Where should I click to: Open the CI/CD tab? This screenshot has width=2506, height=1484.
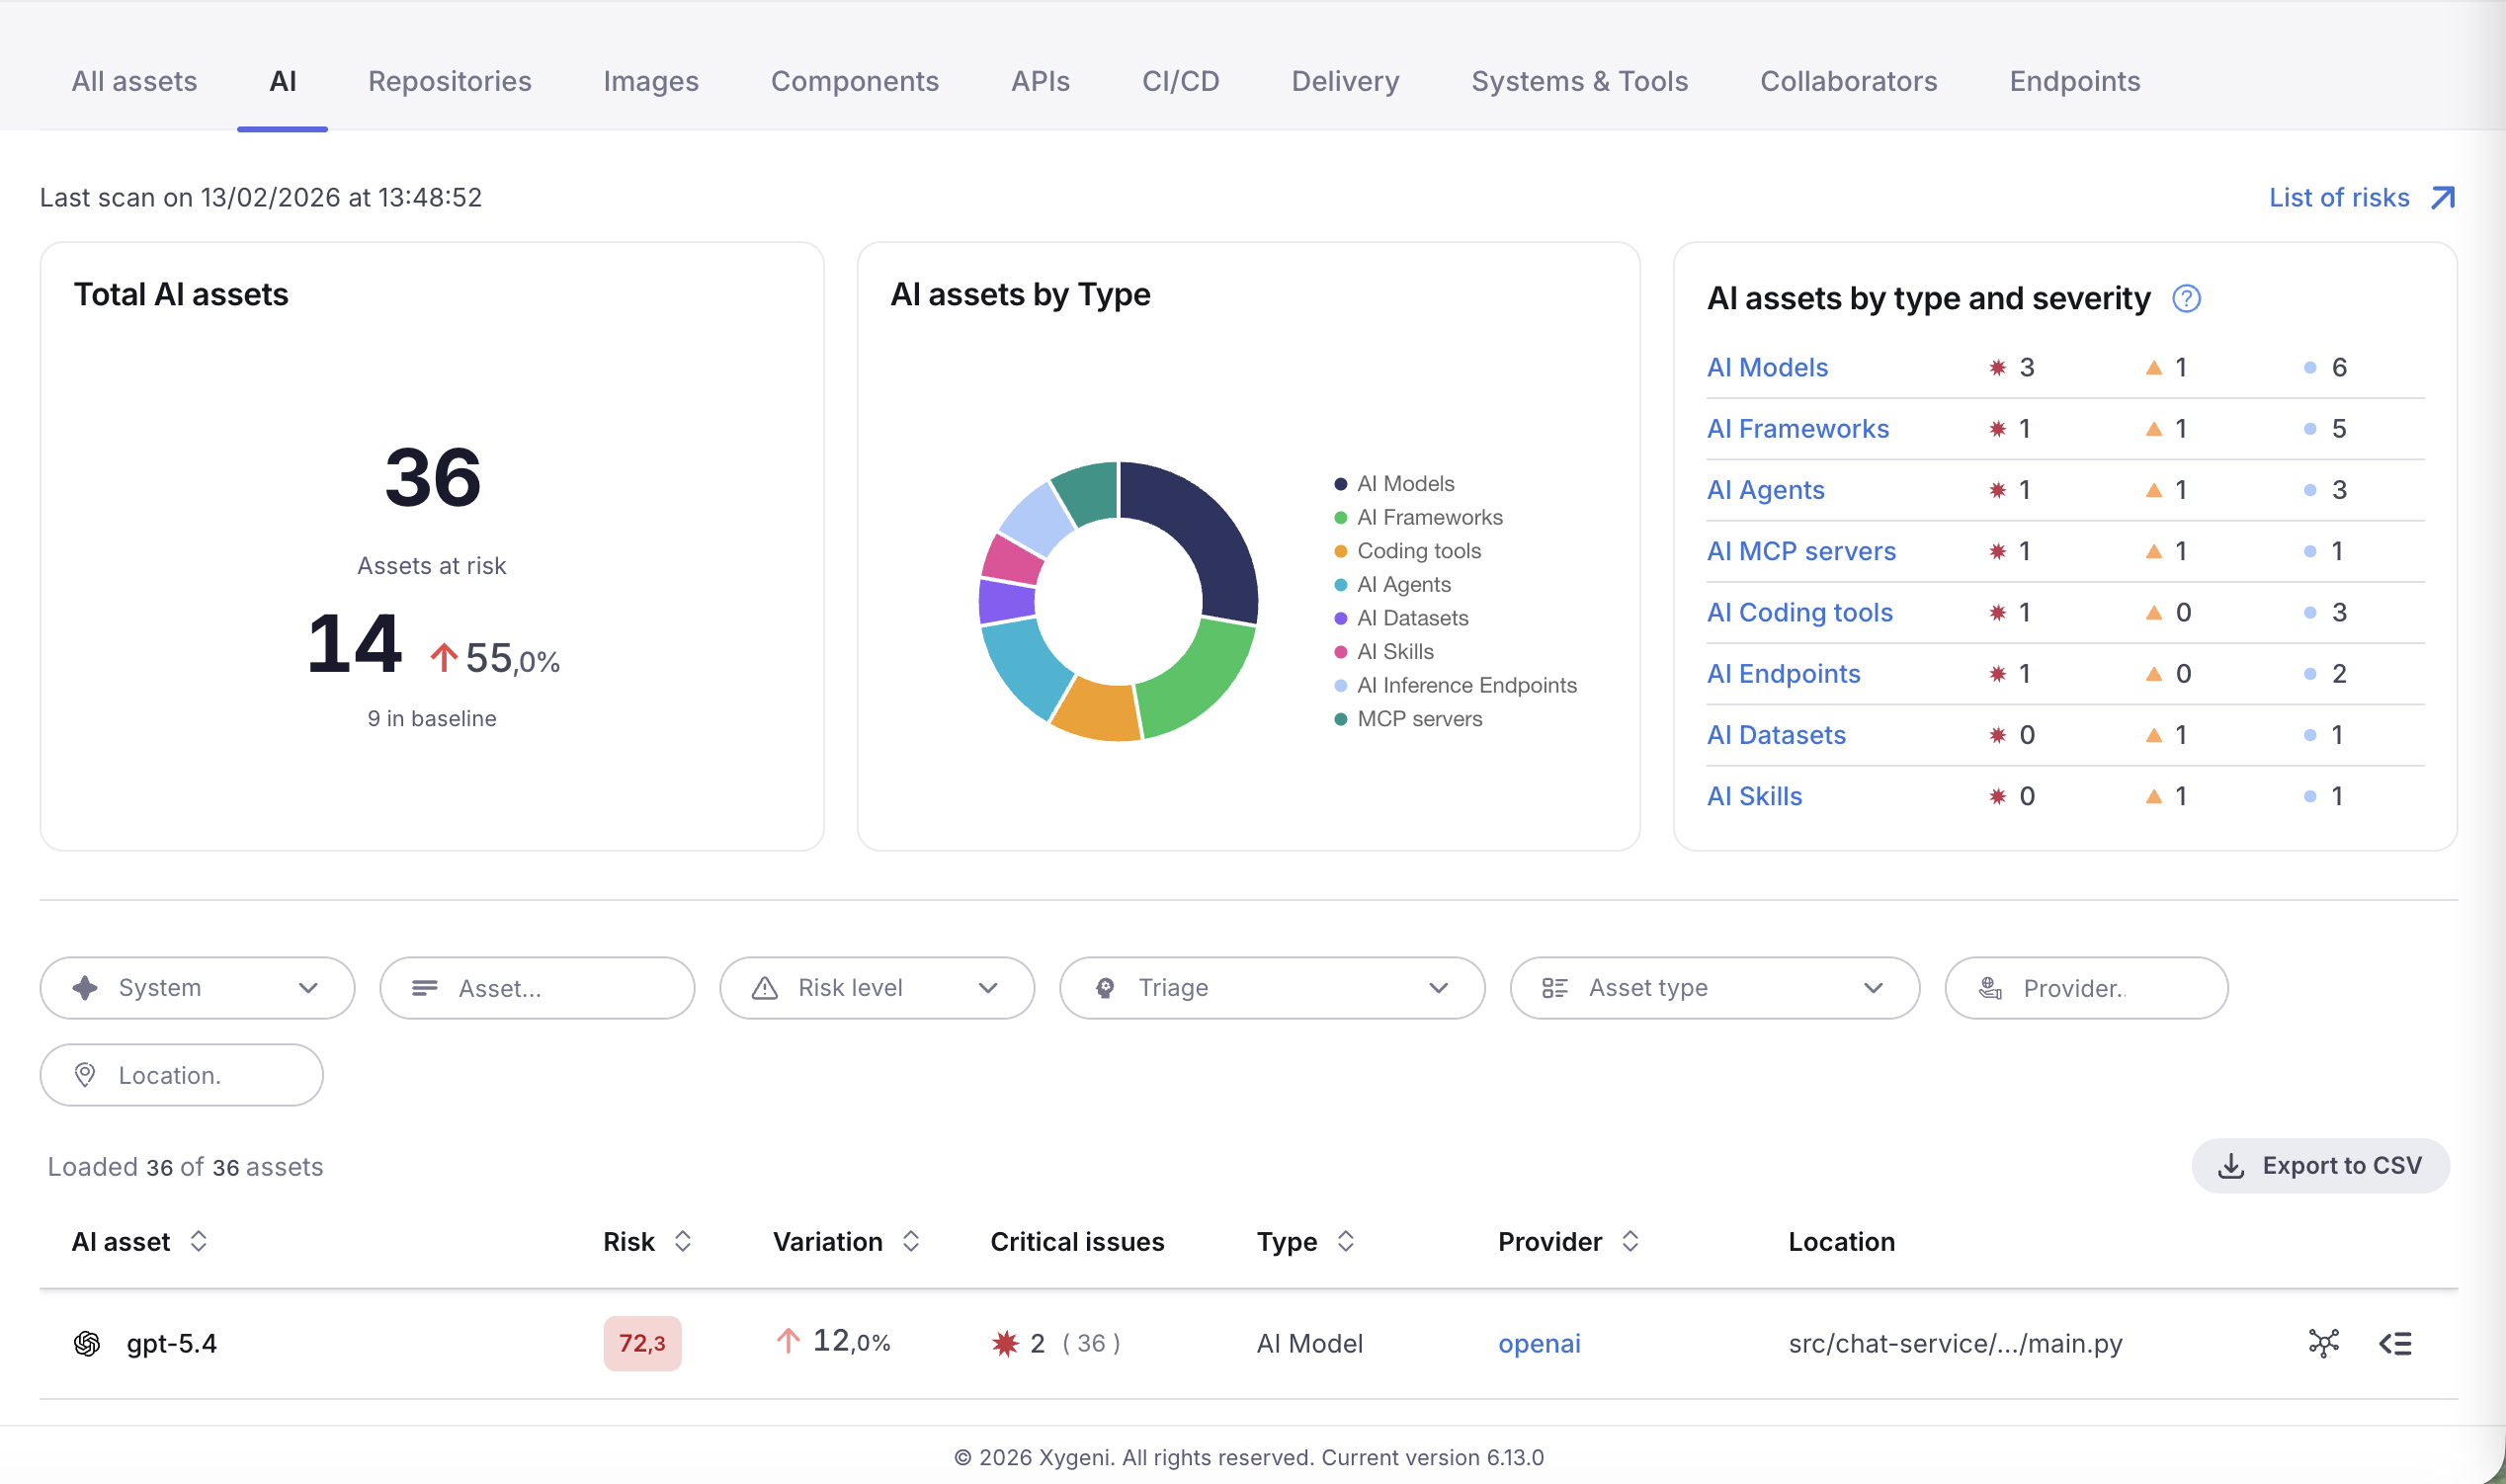[x=1180, y=81]
